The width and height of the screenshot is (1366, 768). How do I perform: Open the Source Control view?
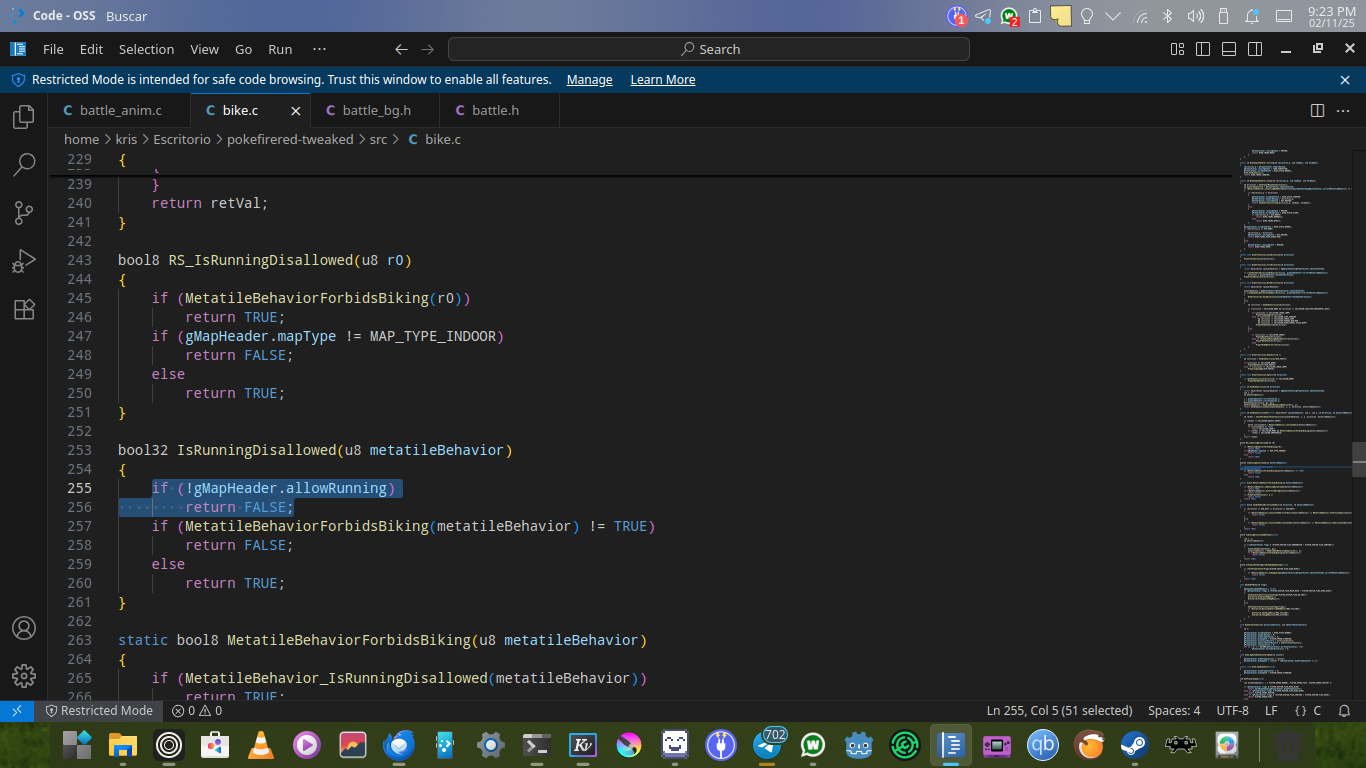click(x=24, y=212)
